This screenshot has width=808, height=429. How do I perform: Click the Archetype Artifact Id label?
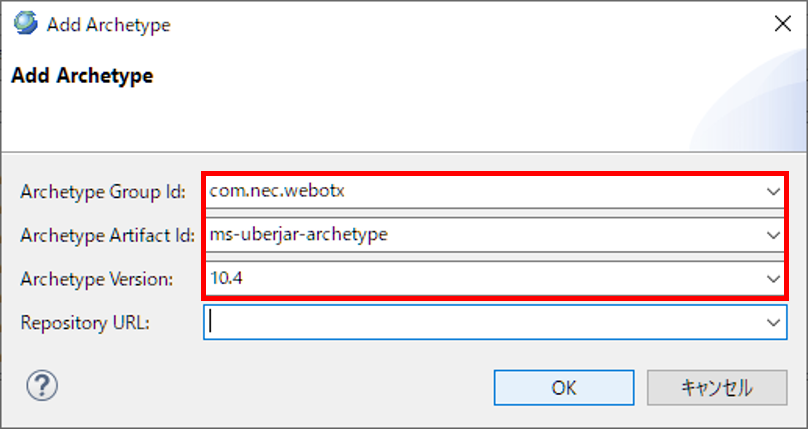click(108, 235)
